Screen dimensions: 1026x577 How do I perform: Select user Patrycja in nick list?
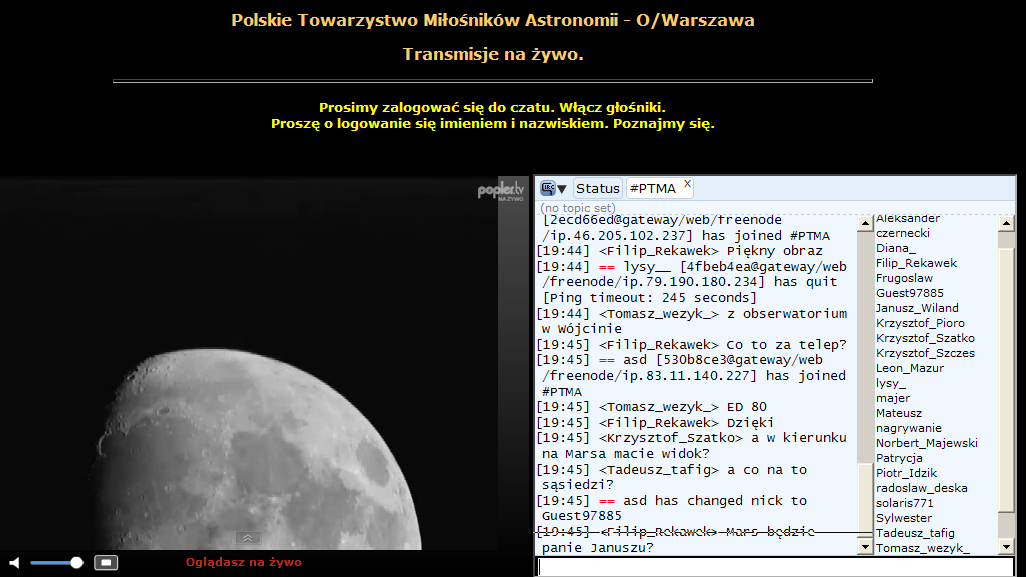899,459
